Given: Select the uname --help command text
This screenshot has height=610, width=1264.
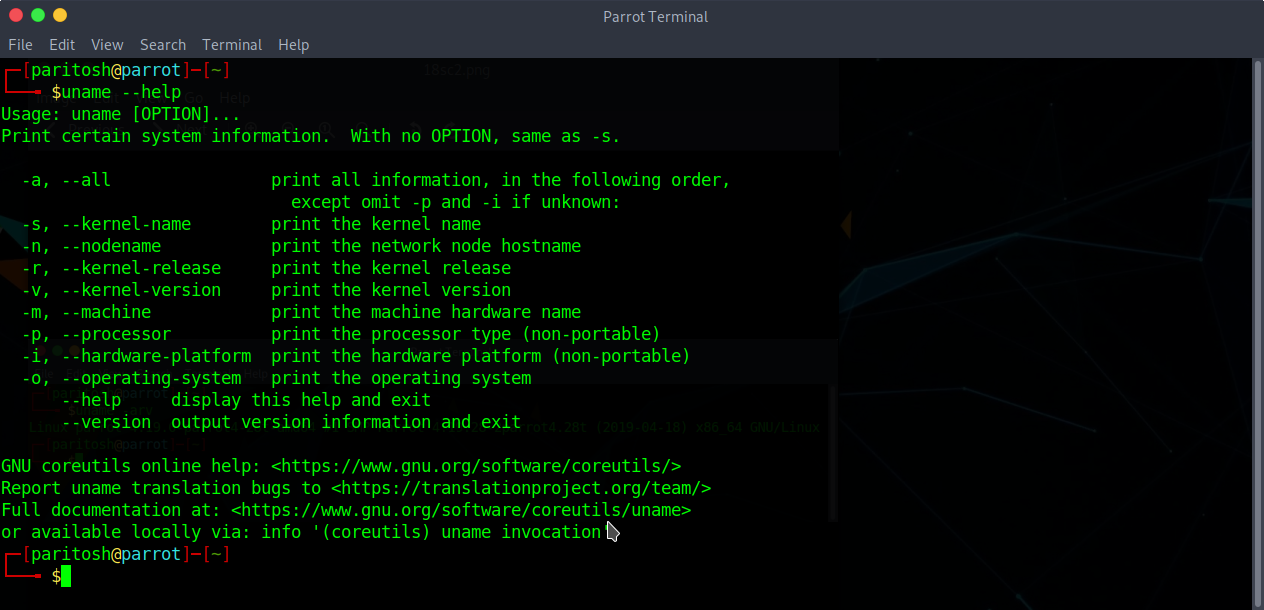Looking at the screenshot, I should [x=120, y=91].
